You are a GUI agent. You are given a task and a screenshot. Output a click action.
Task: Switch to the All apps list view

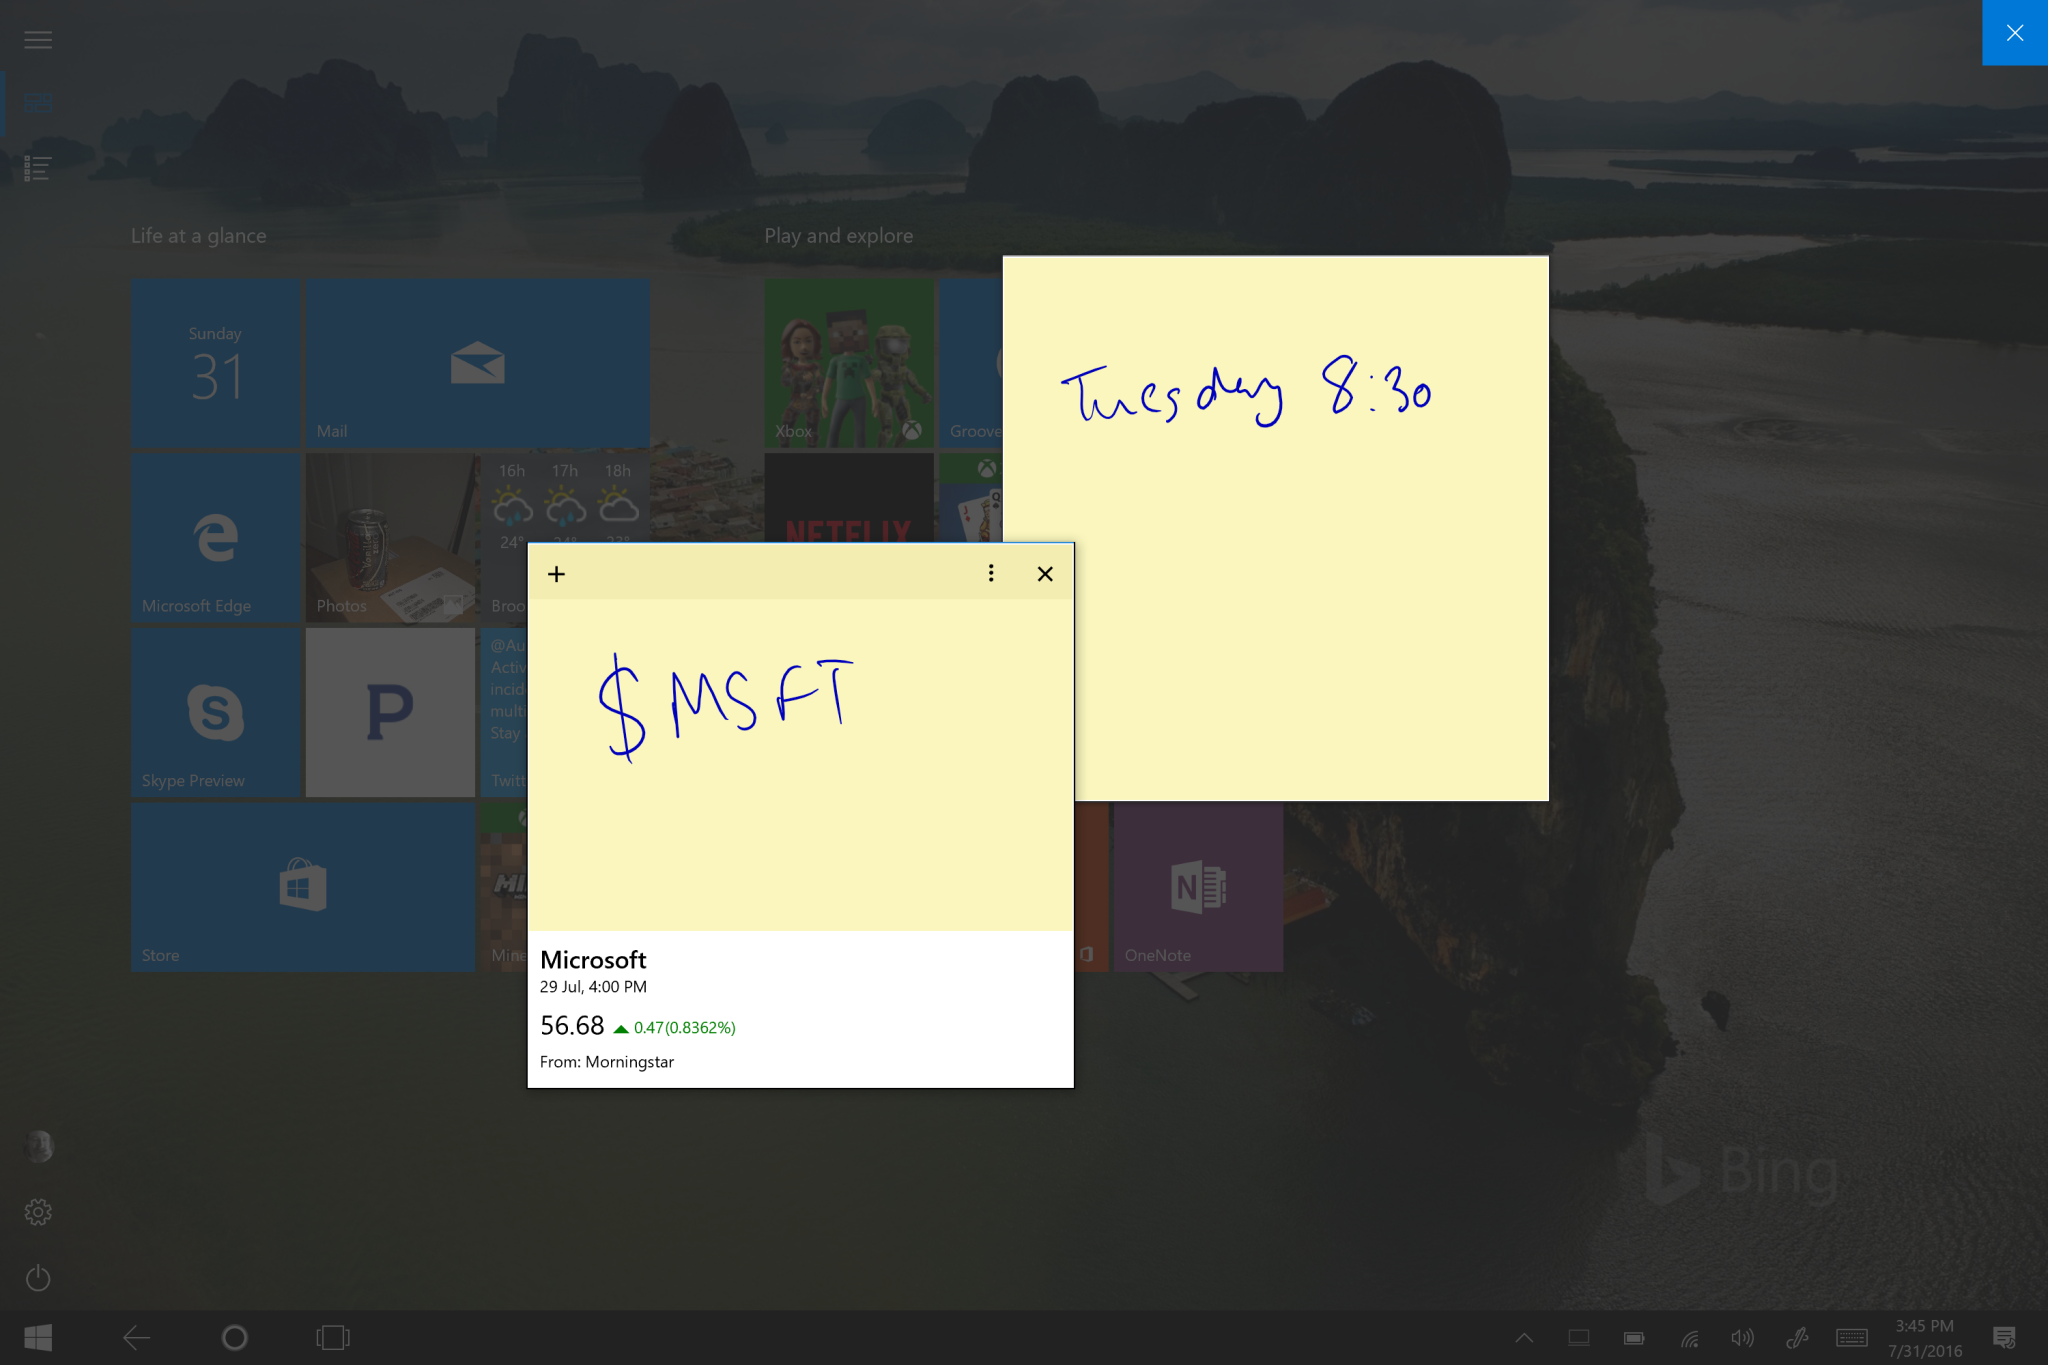38,167
